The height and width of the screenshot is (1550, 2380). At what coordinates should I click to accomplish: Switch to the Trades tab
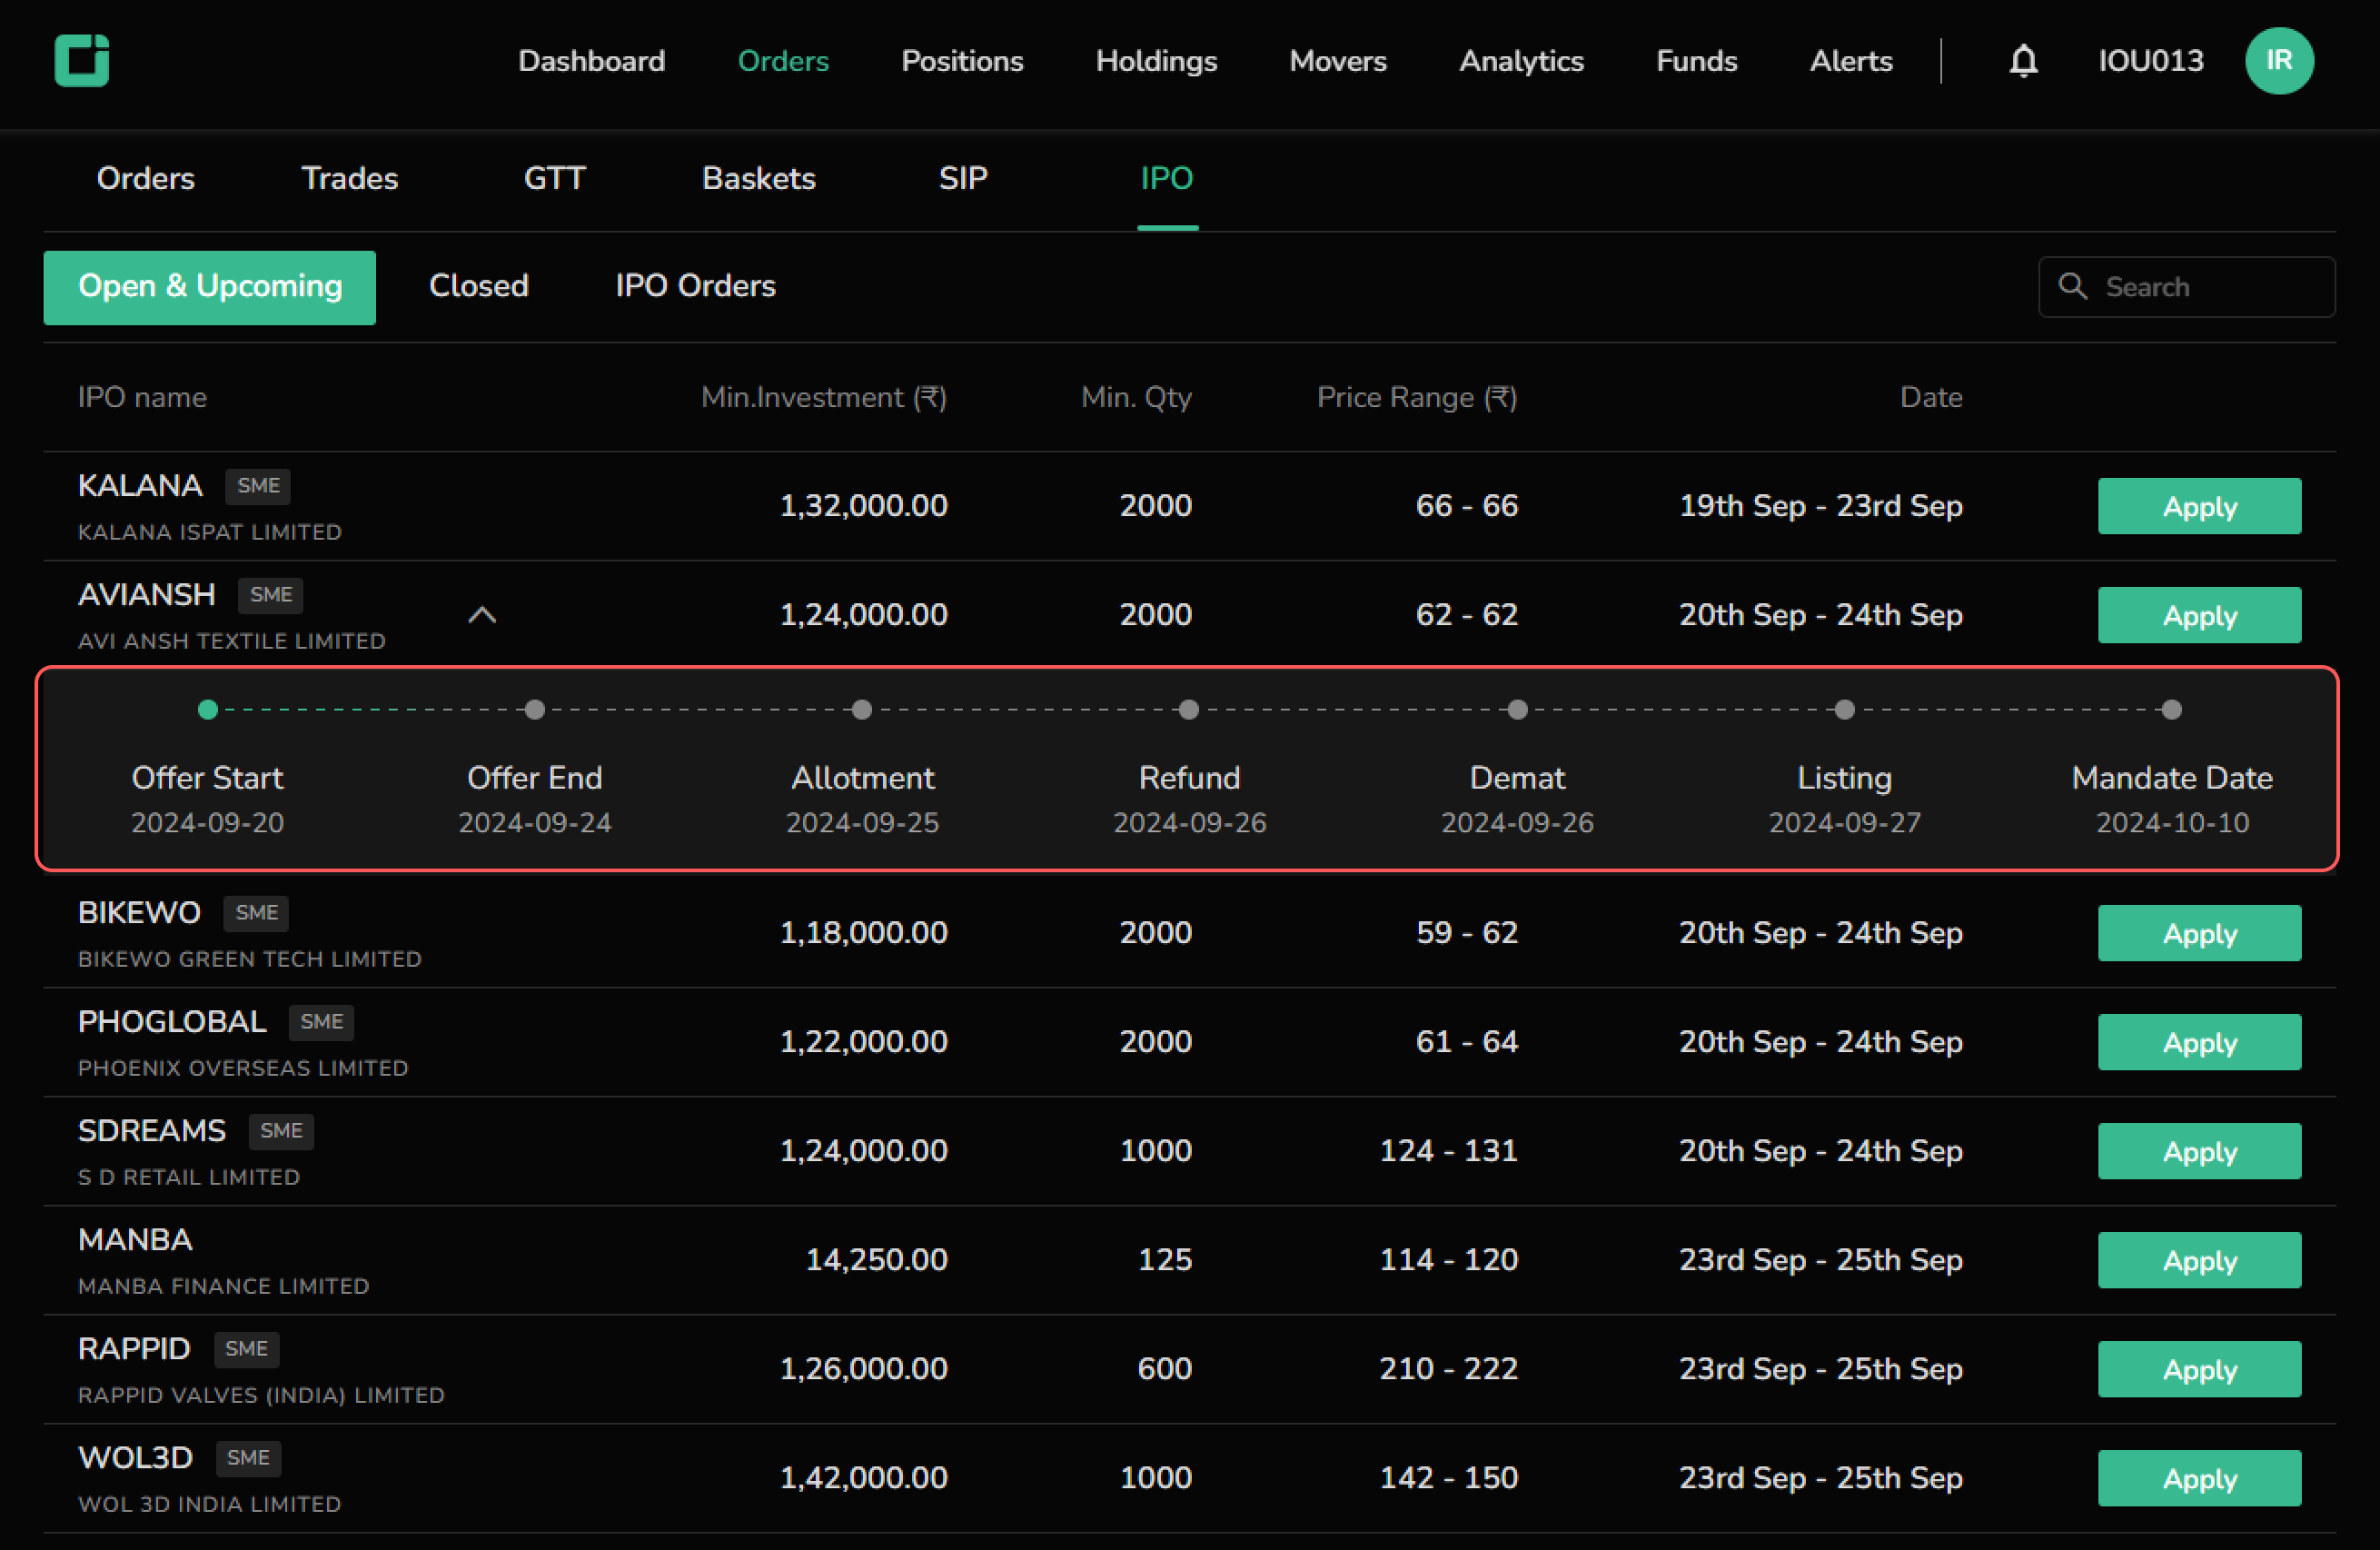tap(350, 178)
